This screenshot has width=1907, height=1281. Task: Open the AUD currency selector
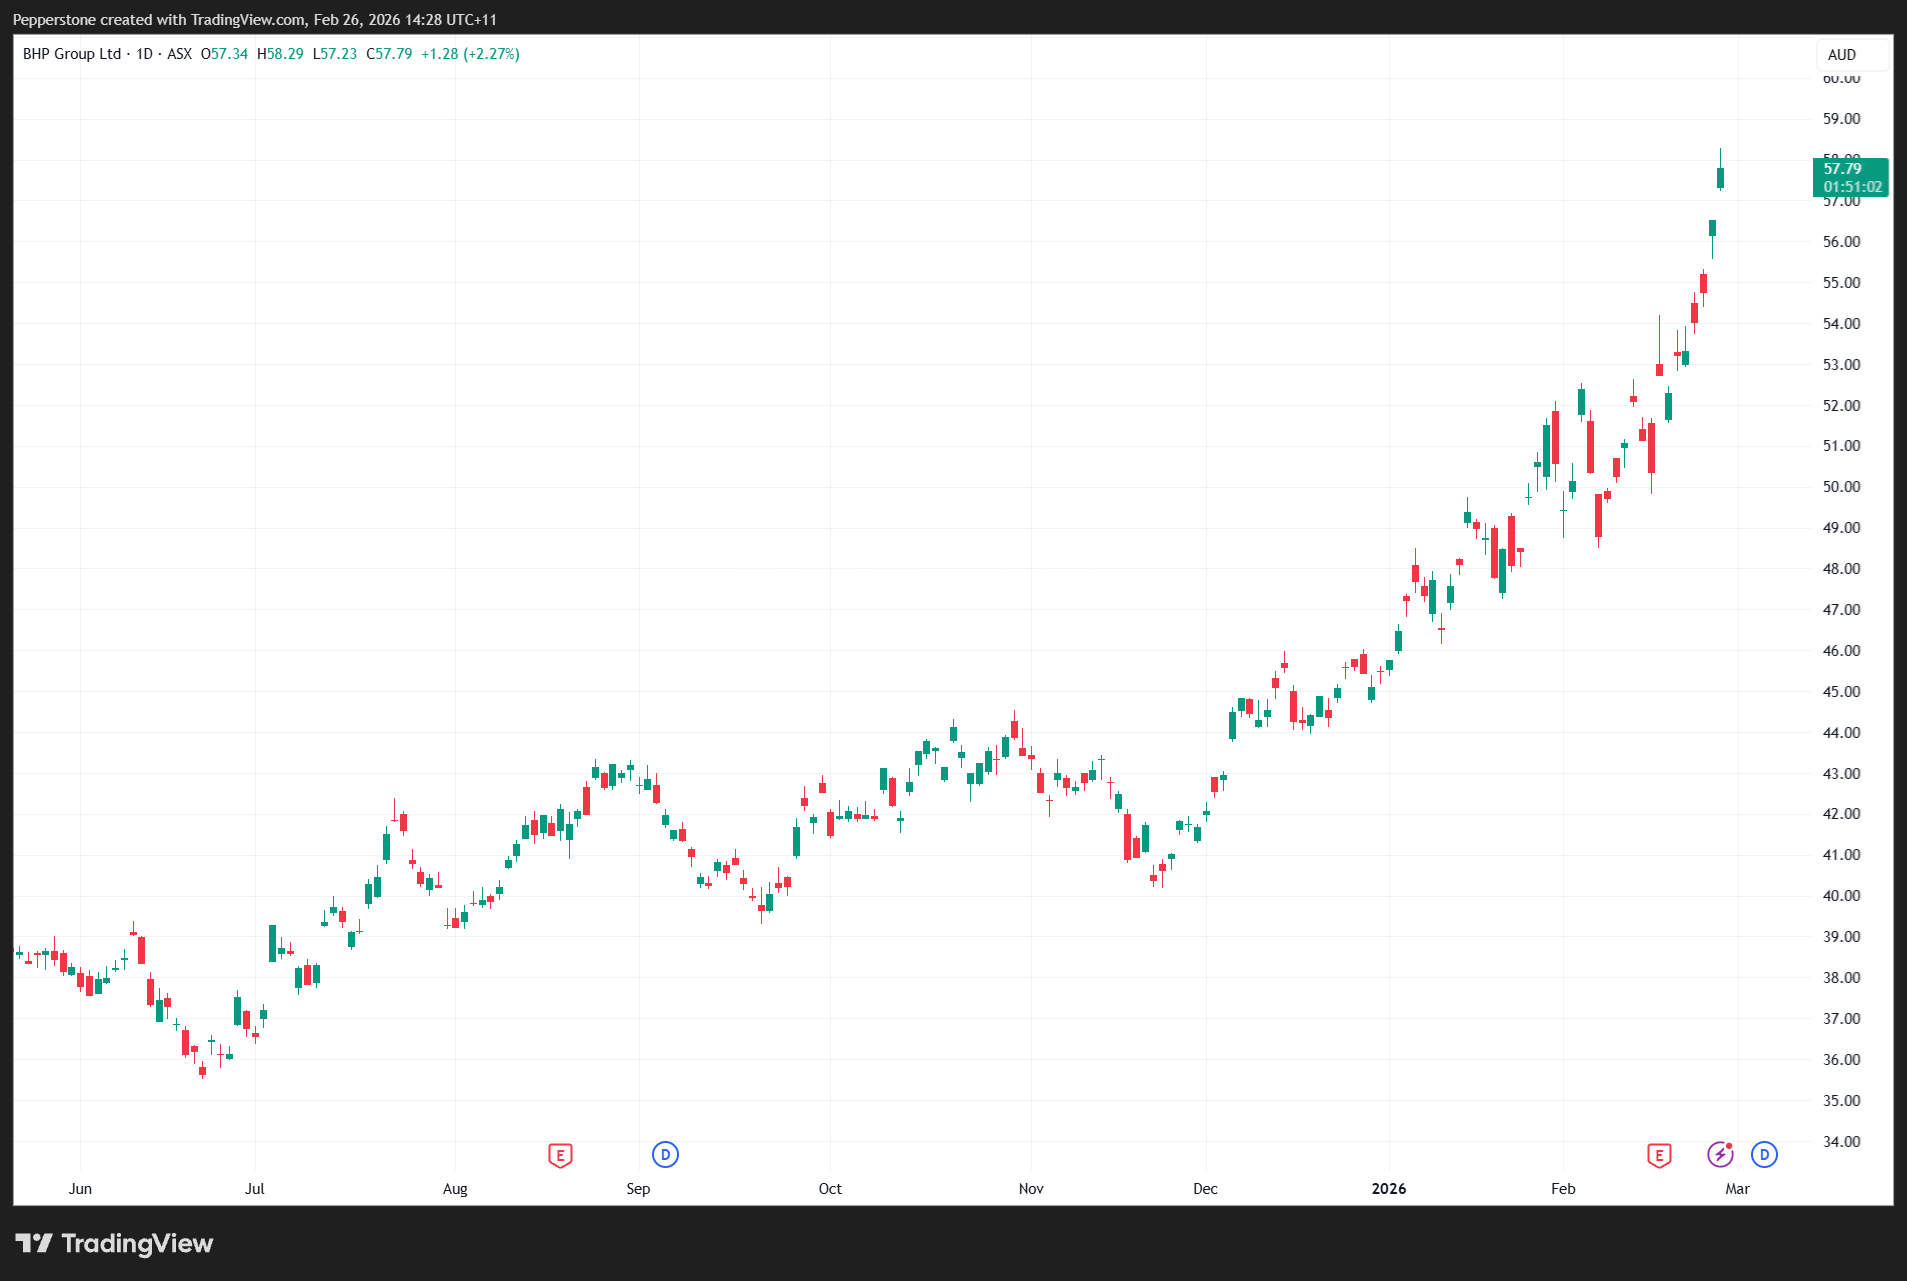[1842, 55]
